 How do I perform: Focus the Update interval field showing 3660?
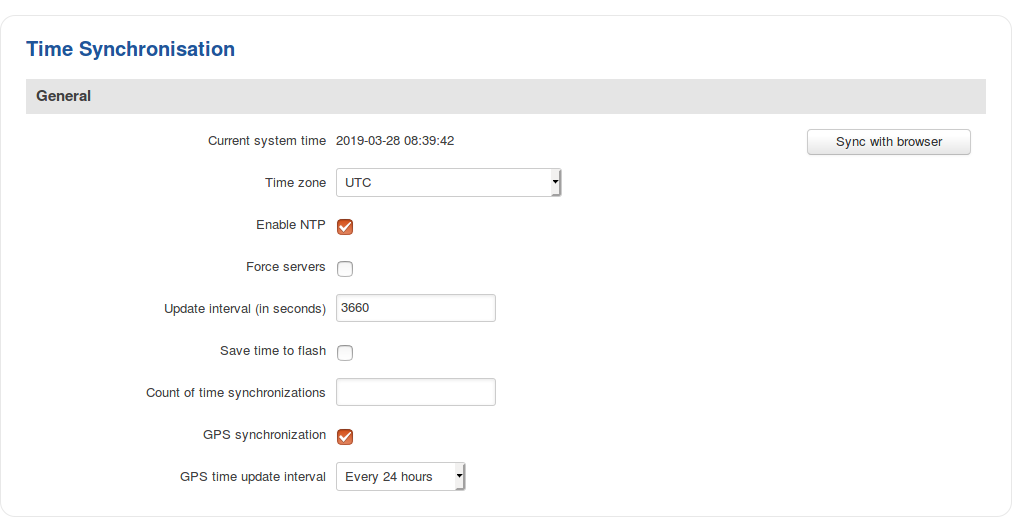[415, 308]
